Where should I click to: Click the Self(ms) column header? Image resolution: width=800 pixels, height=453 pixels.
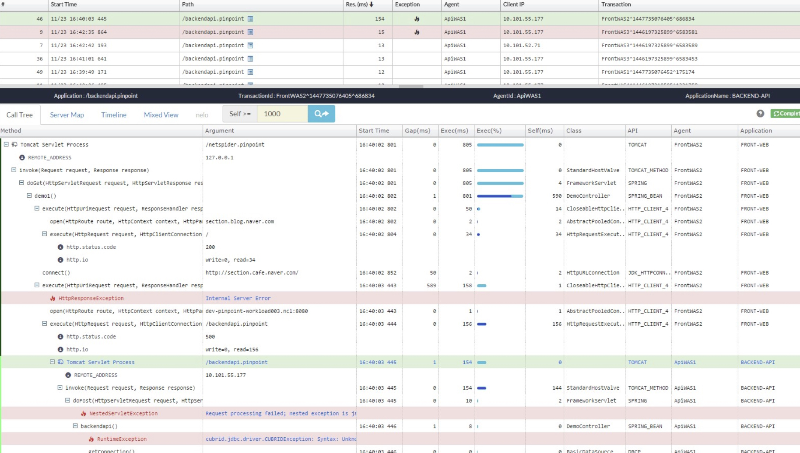pos(540,131)
